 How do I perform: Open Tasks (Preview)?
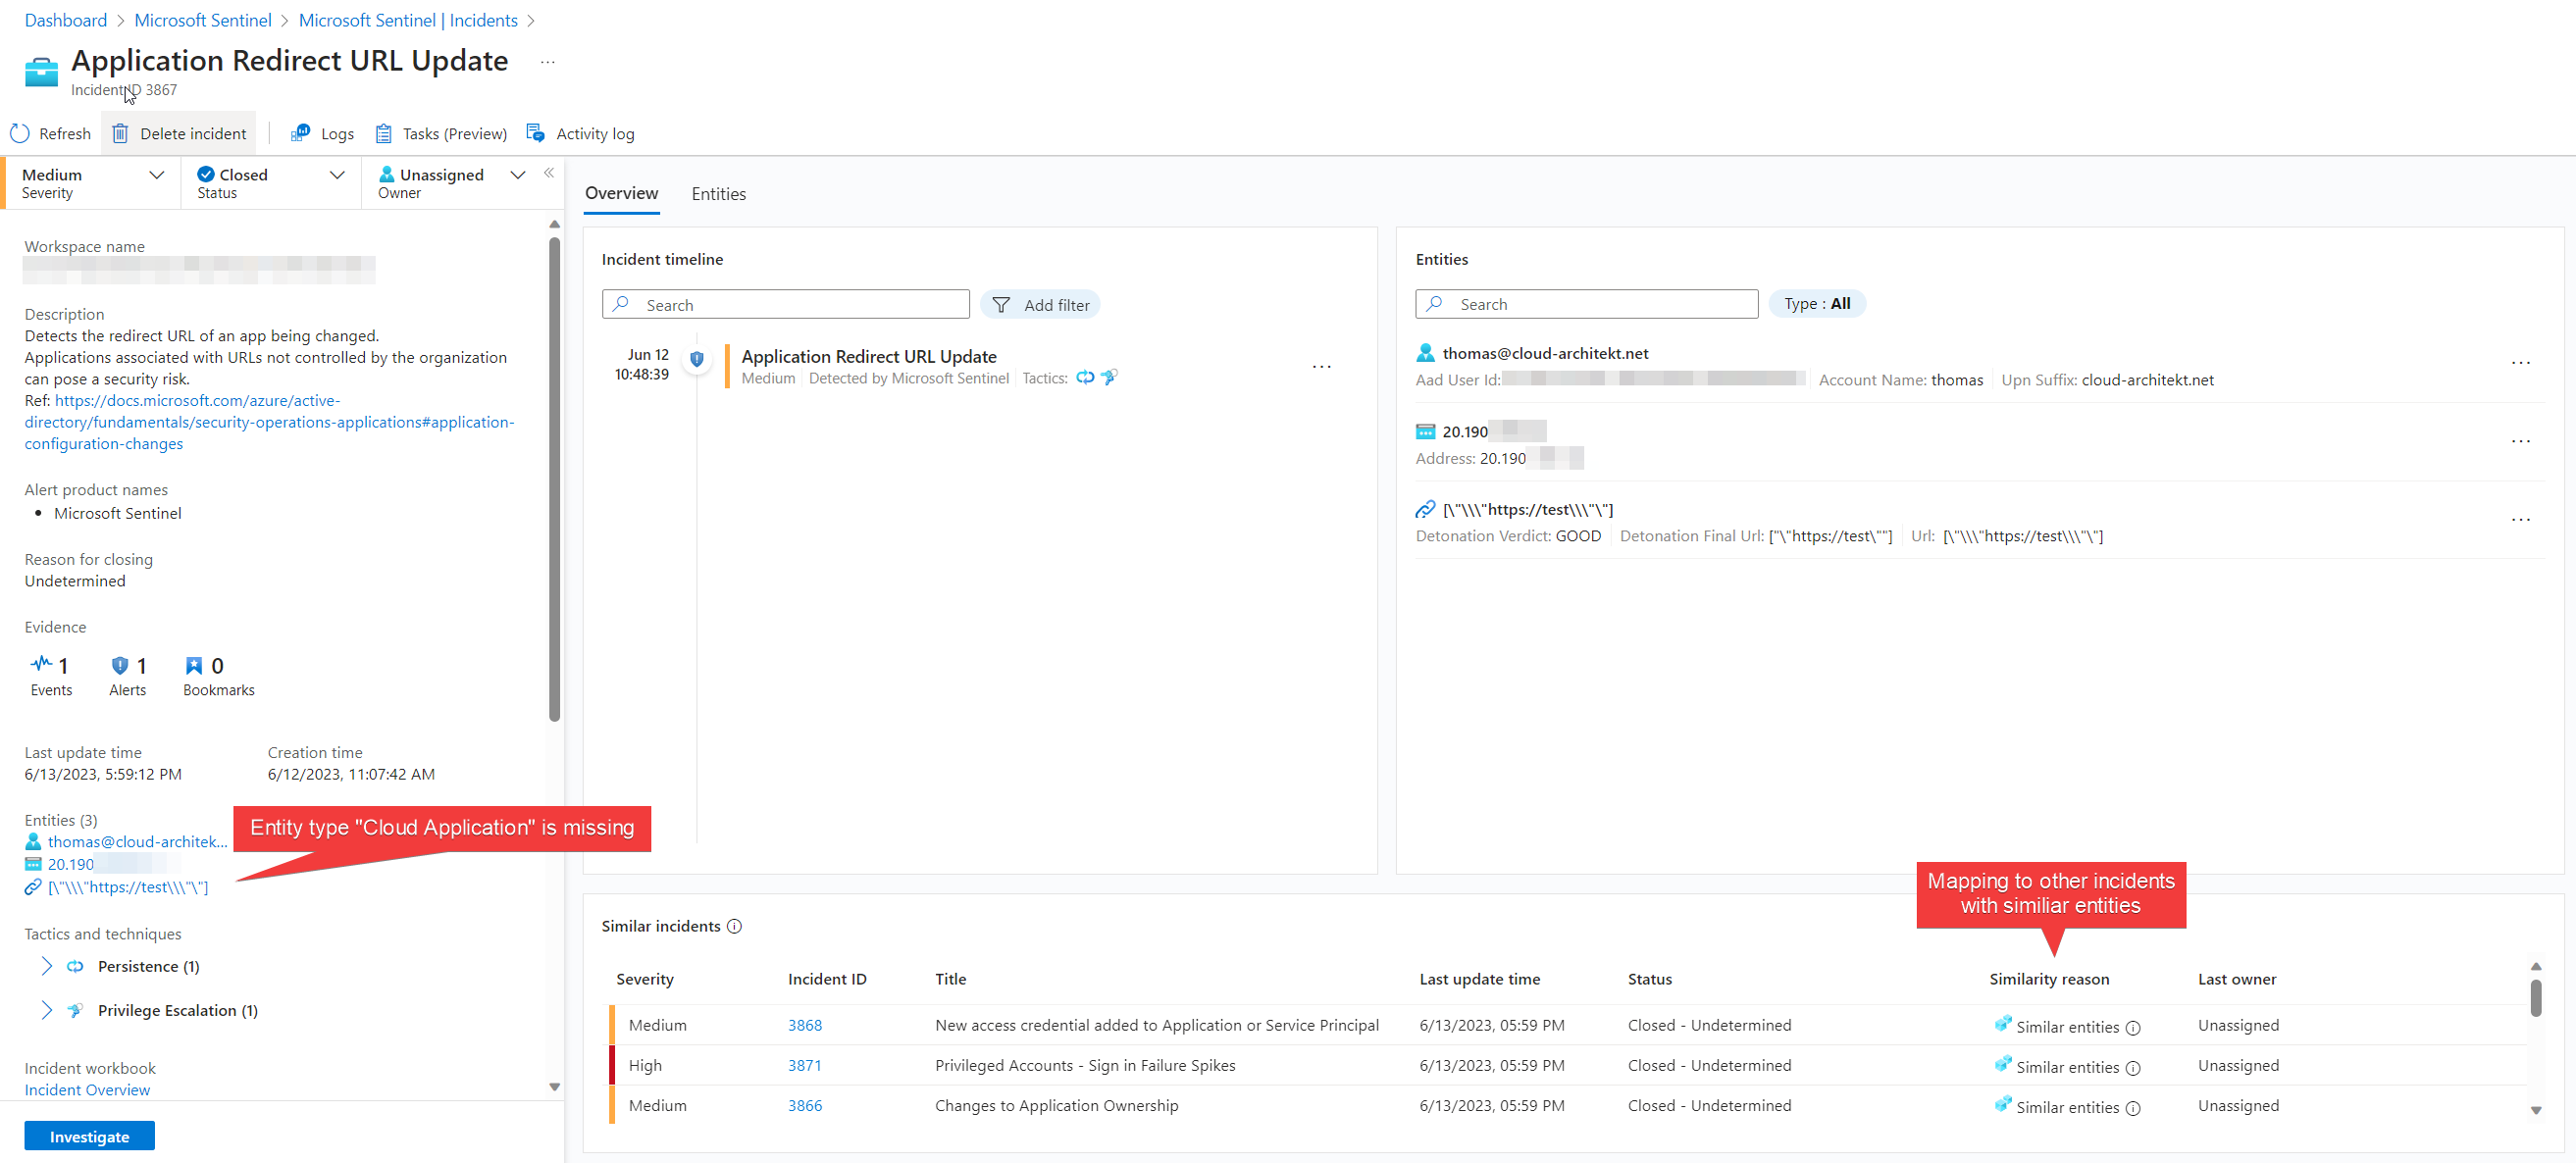(x=440, y=133)
